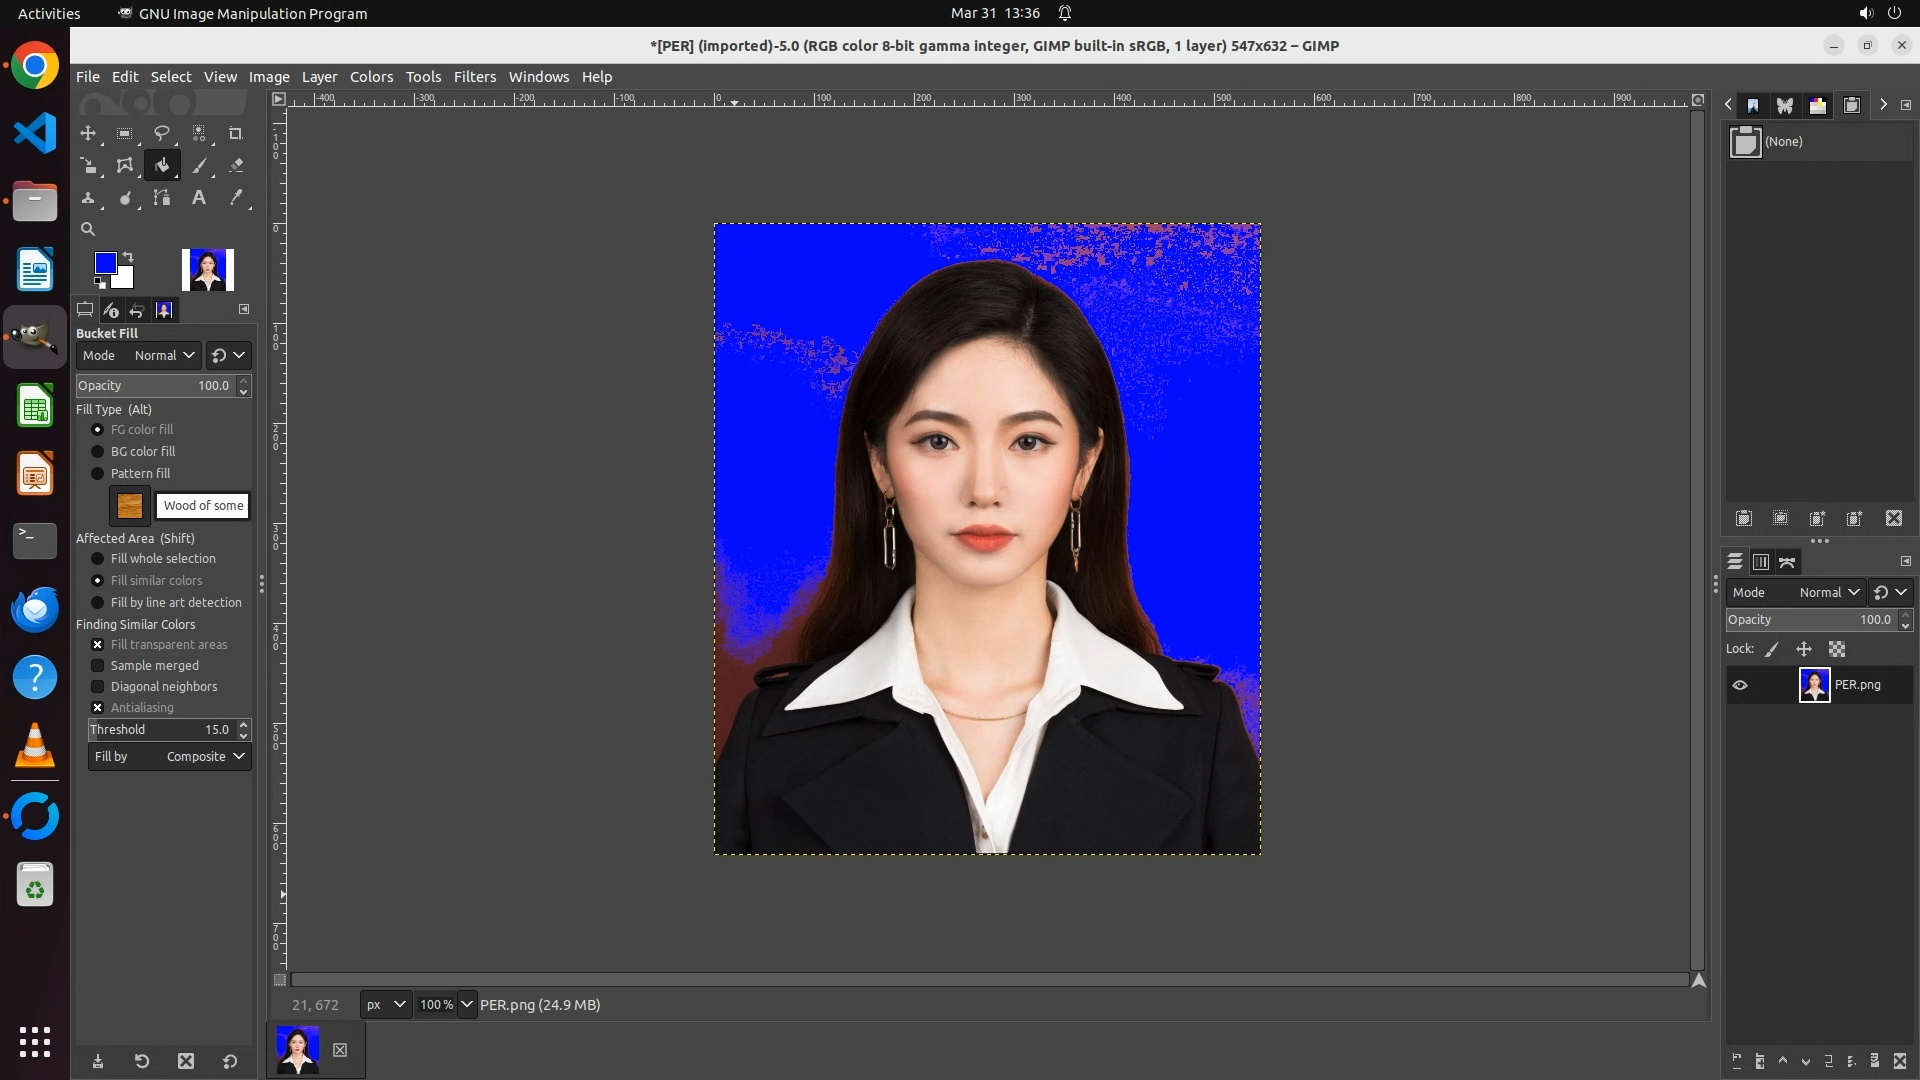The width and height of the screenshot is (1920, 1080).
Task: Select the Clone stamp tool
Action: pyautogui.click(x=88, y=198)
